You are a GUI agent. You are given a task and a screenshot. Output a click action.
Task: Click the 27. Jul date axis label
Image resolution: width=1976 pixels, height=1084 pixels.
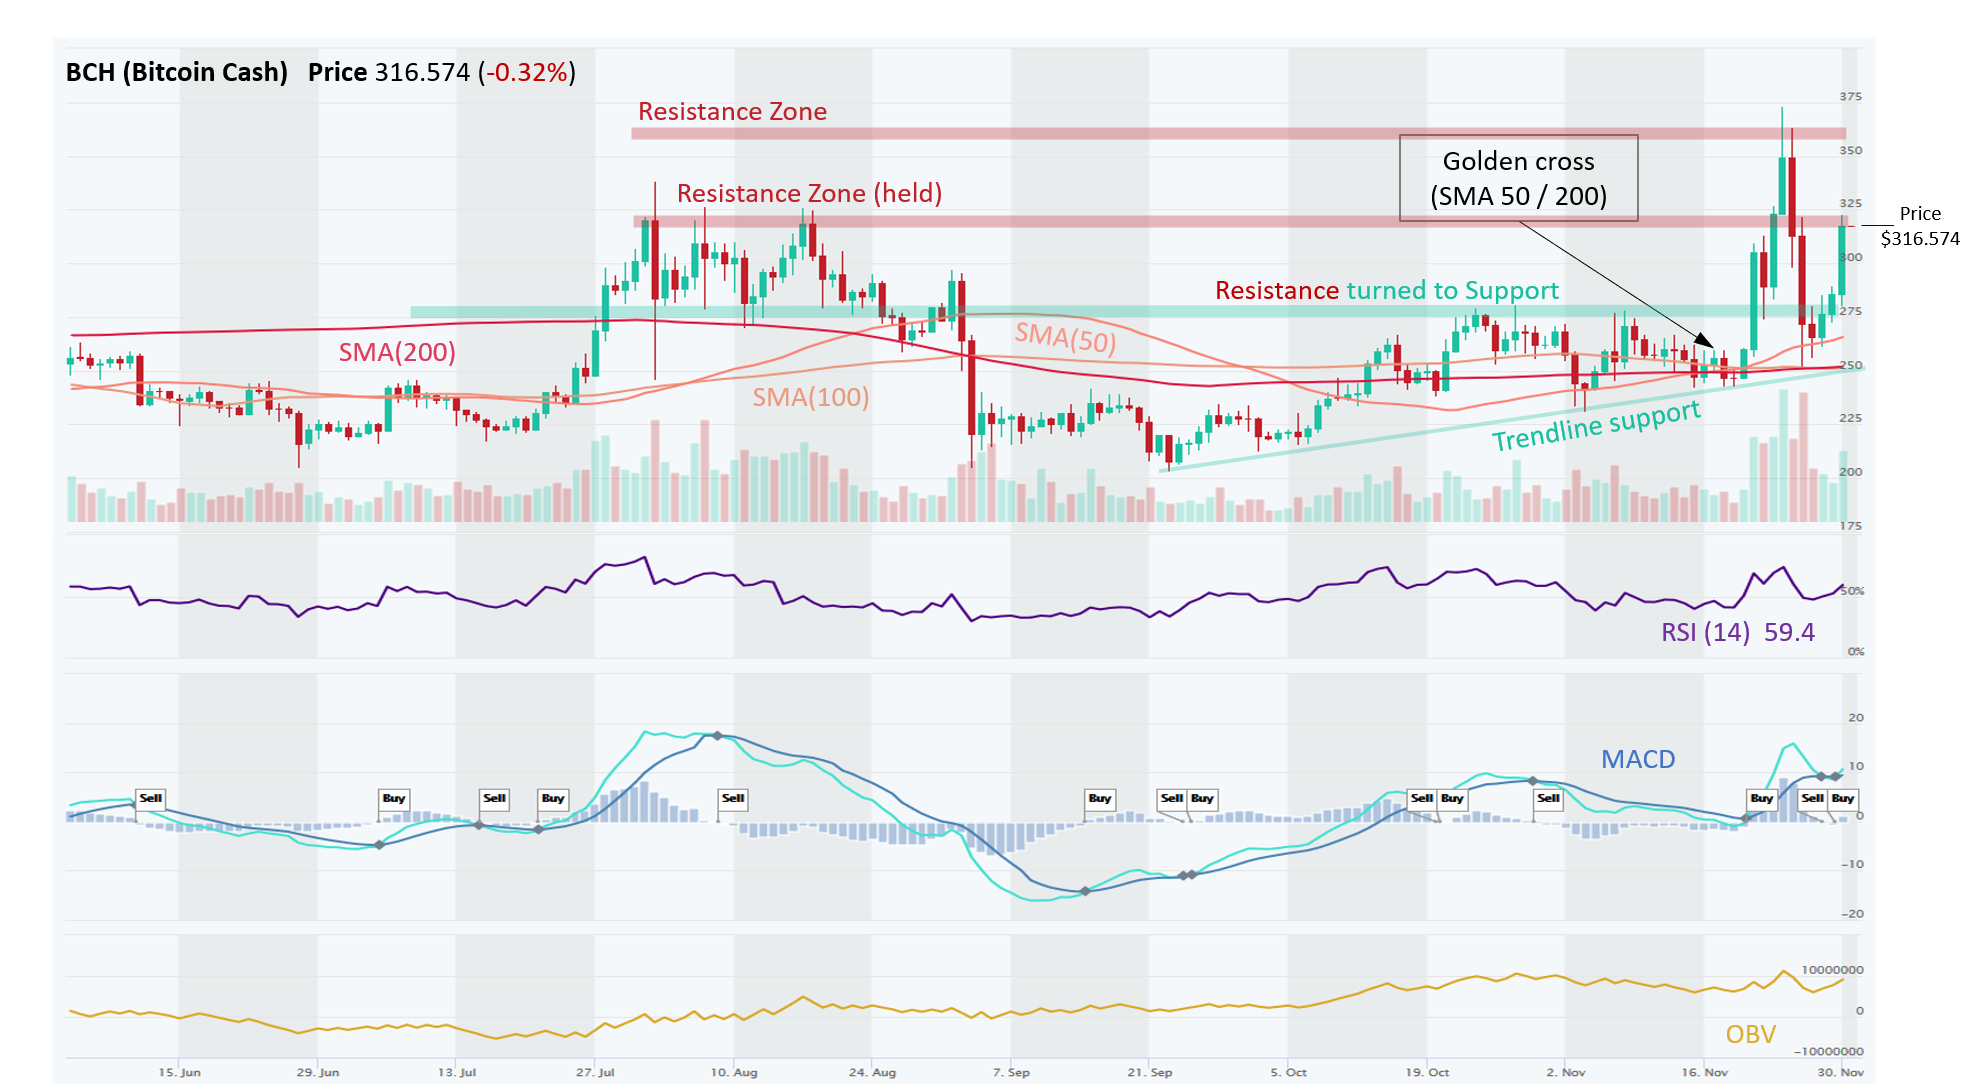pos(595,1072)
